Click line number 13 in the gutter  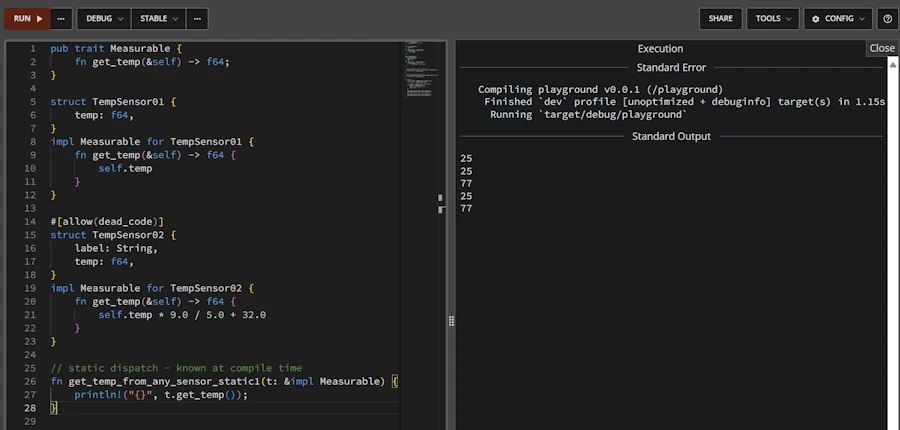coord(29,208)
